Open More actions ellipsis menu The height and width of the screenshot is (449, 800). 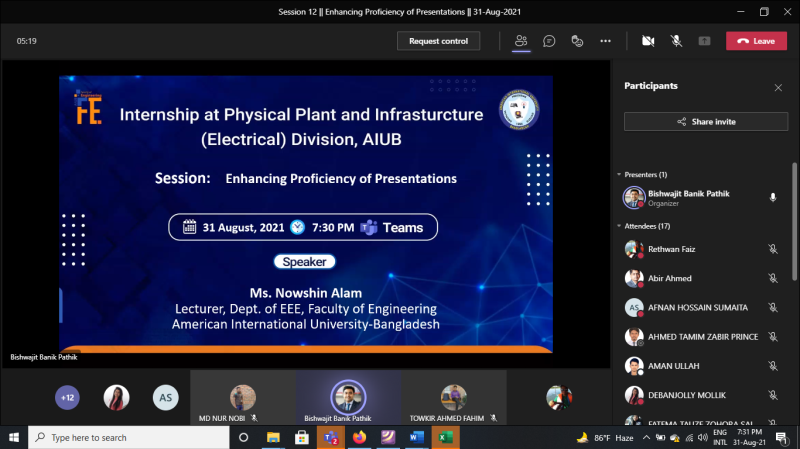[x=605, y=41]
